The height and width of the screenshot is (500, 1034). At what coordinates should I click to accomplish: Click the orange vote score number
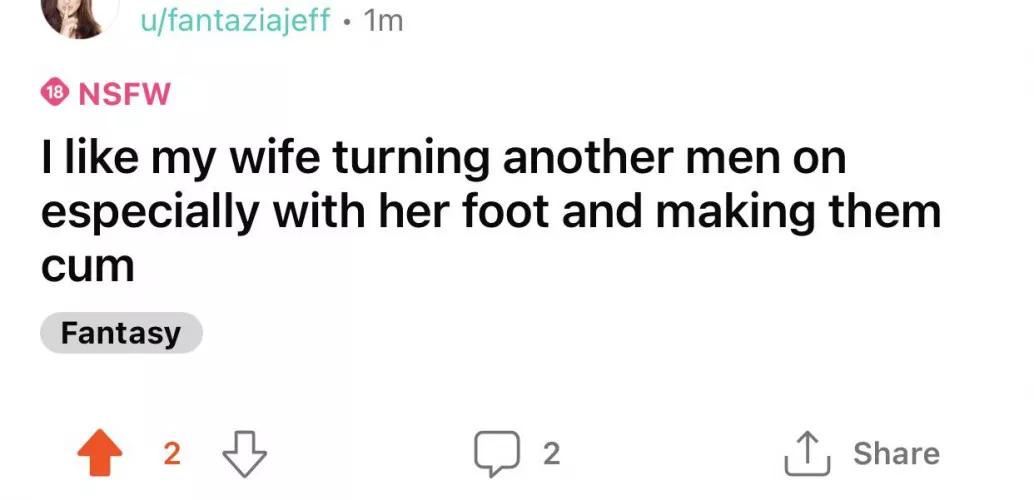coord(171,454)
